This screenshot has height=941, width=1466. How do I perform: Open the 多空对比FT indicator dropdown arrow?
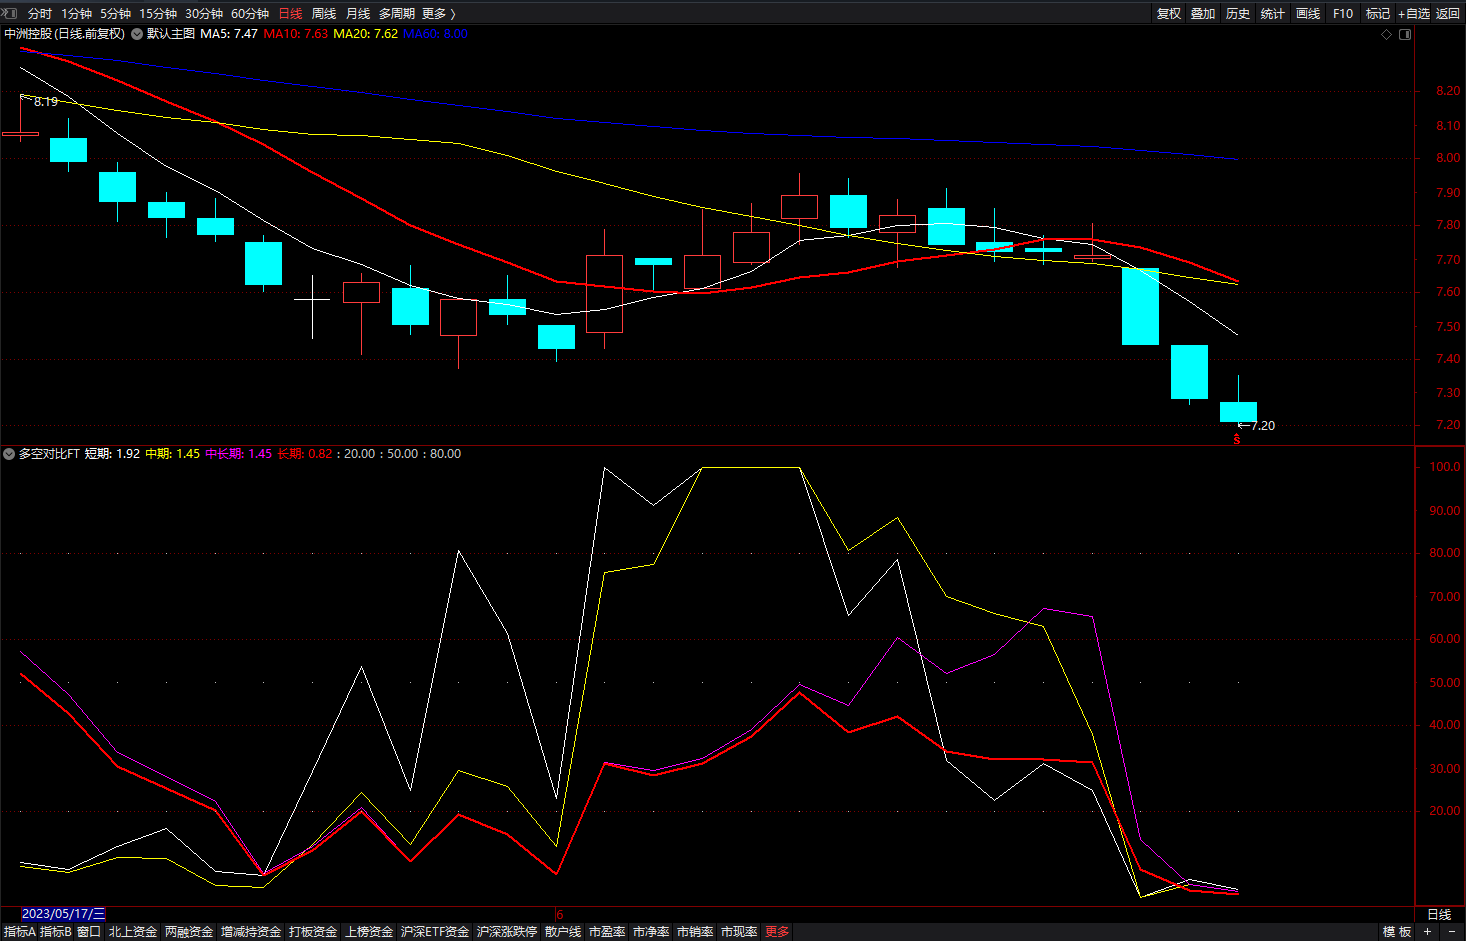pos(9,454)
